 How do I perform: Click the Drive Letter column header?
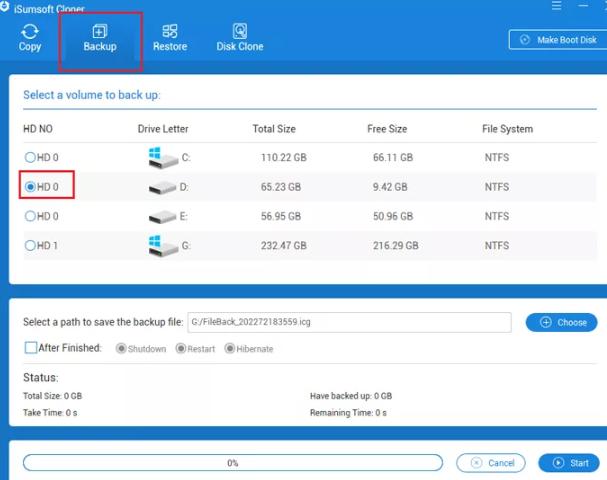click(x=163, y=129)
